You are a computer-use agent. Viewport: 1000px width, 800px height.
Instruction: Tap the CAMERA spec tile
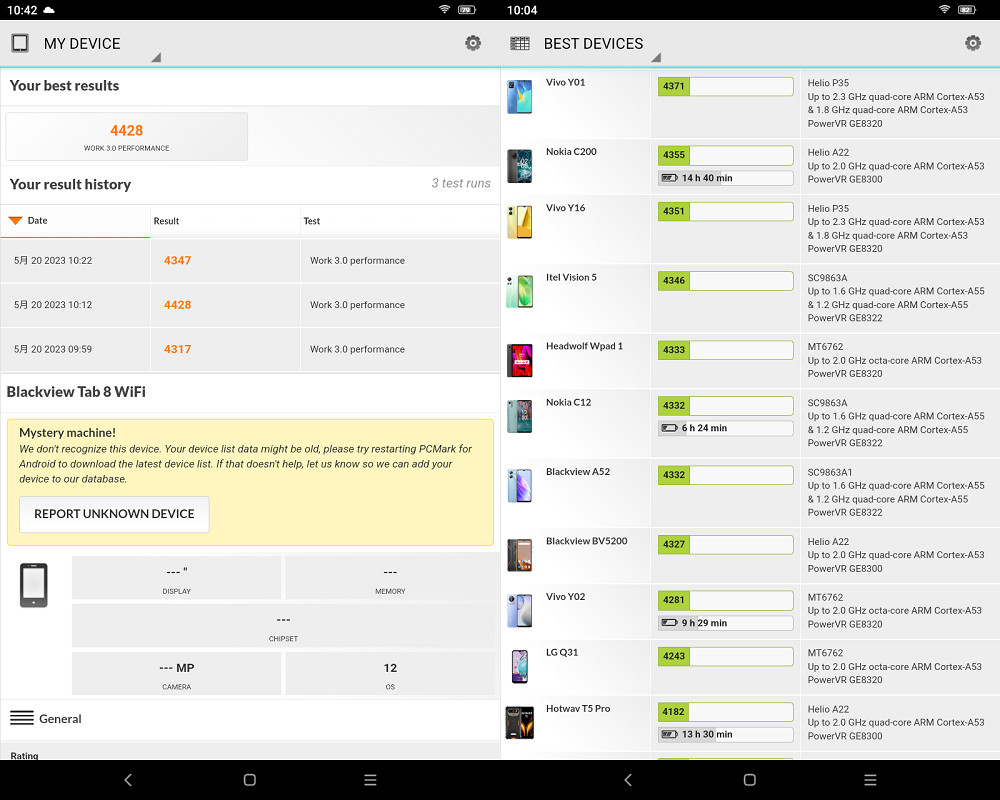pyautogui.click(x=177, y=674)
